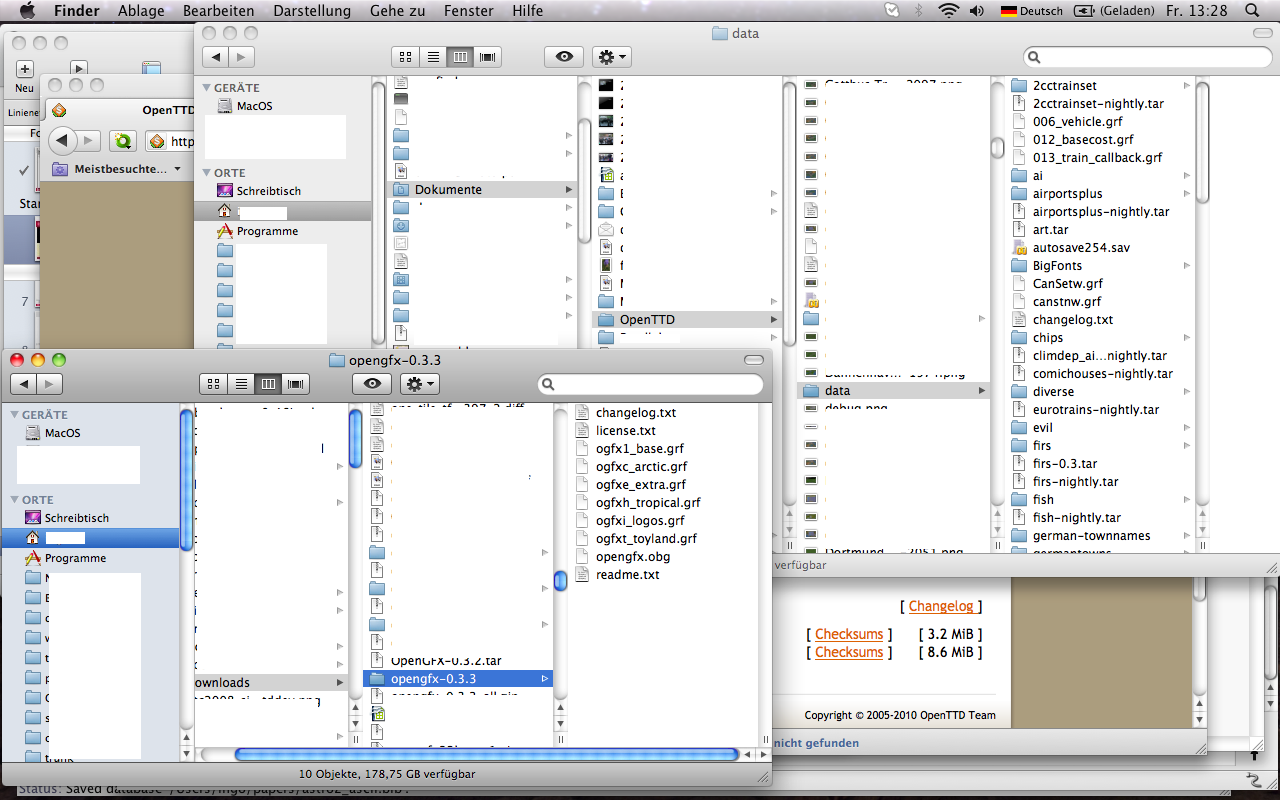This screenshot has width=1280, height=800.
Task: Click the Deutsch input language menu
Action: [x=1032, y=11]
